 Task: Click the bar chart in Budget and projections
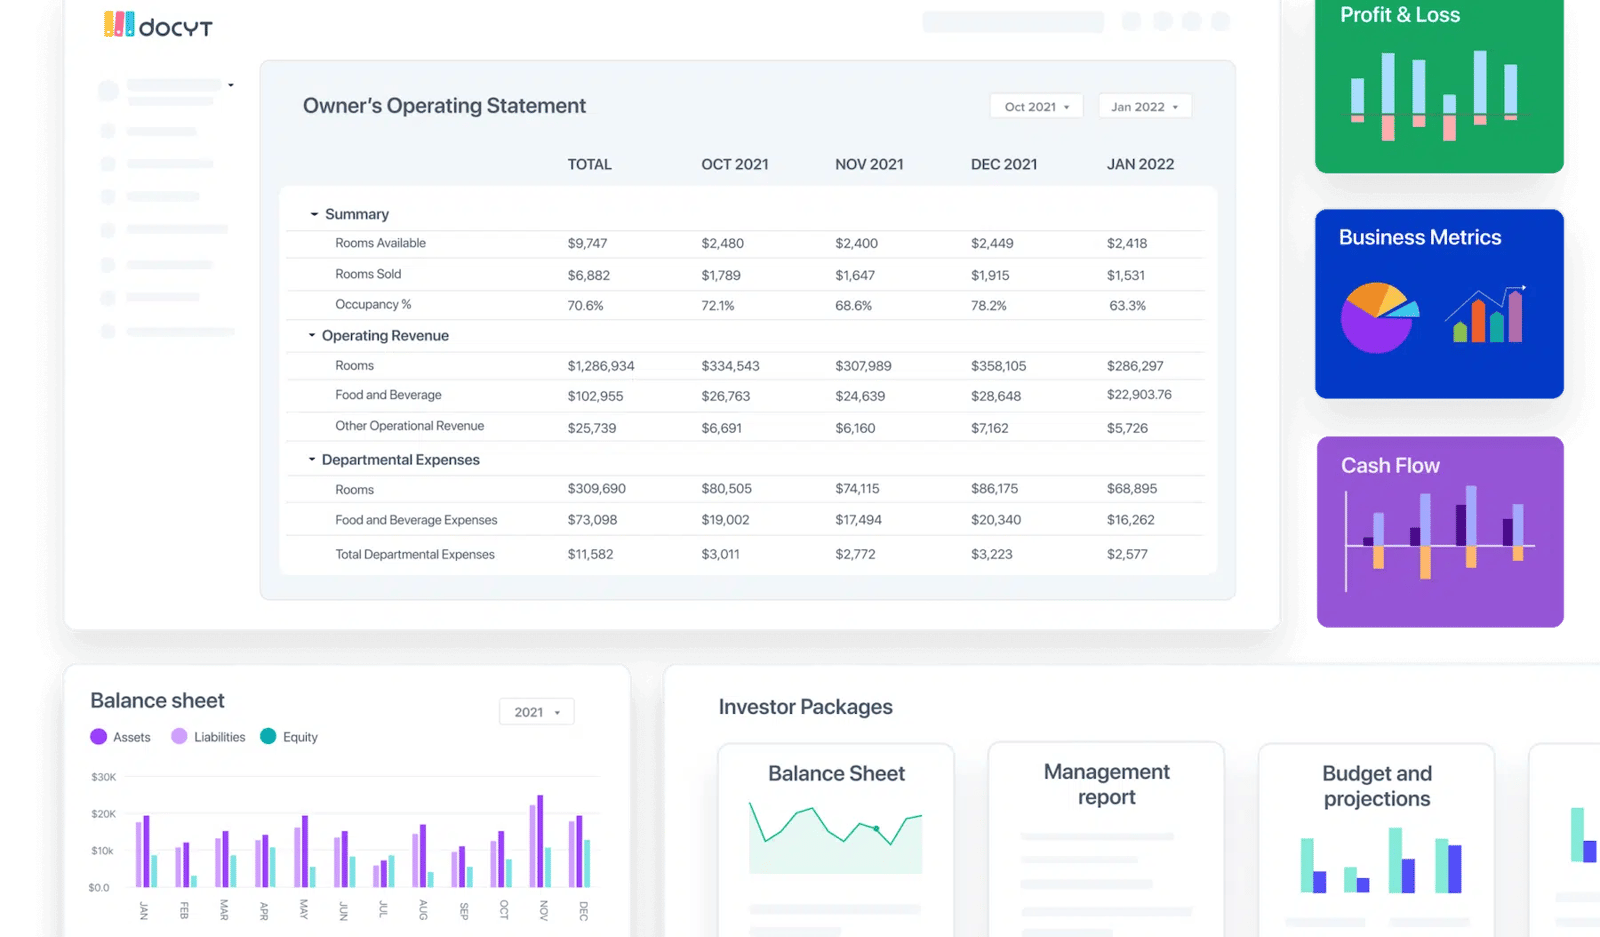(1380, 860)
